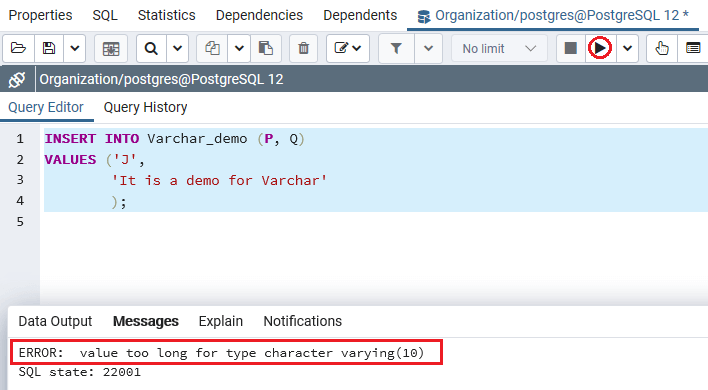
Task: Click the SQL state: 22001 text
Action: [79, 372]
